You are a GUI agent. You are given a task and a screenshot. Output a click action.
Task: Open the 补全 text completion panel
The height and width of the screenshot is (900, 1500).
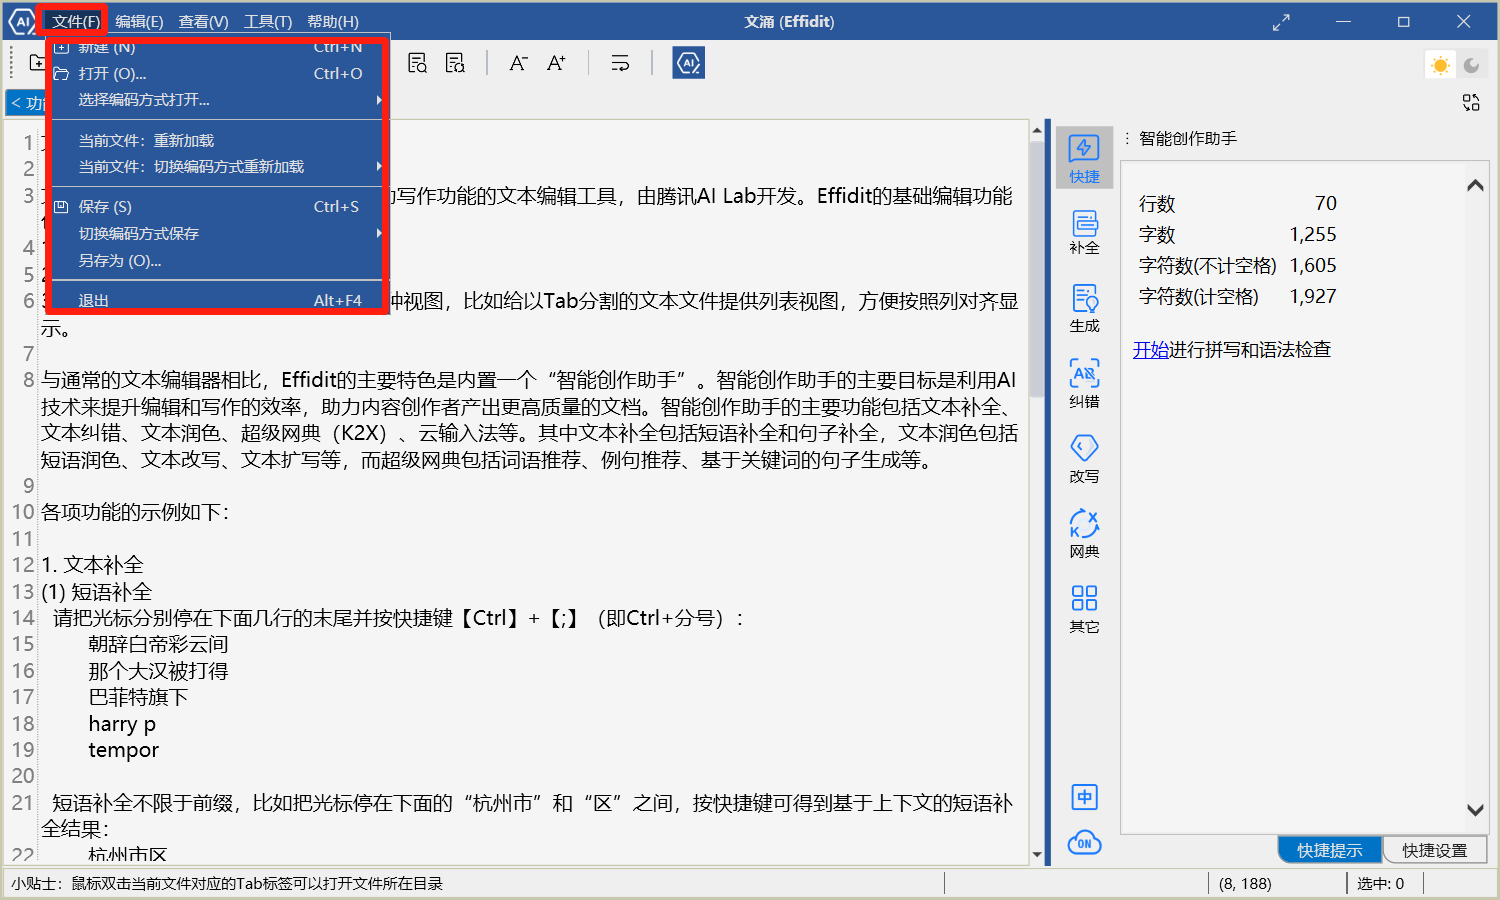click(1084, 232)
